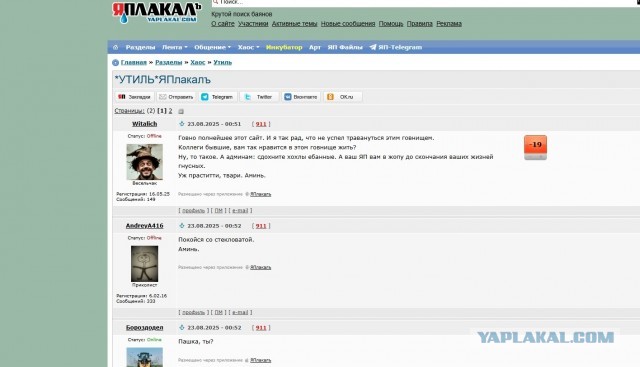Open the avatar of user Бовоэаодел

[x=144, y=357]
